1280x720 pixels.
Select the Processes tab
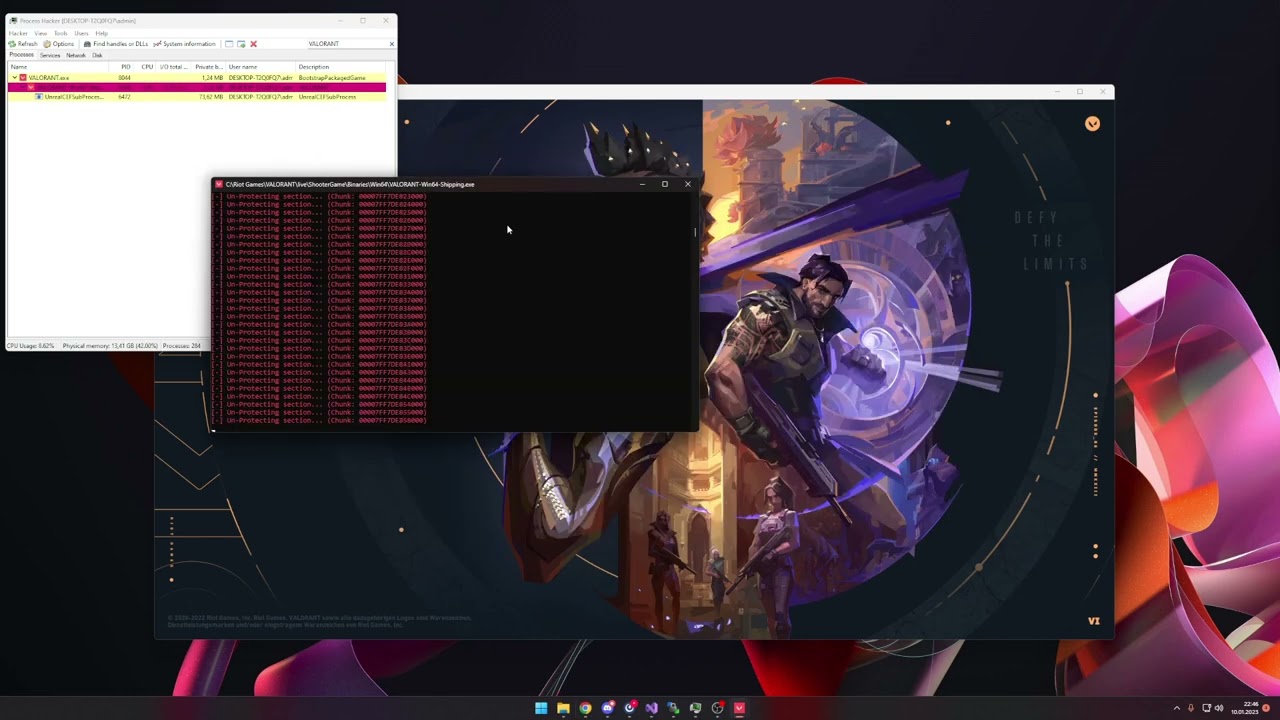pos(21,55)
